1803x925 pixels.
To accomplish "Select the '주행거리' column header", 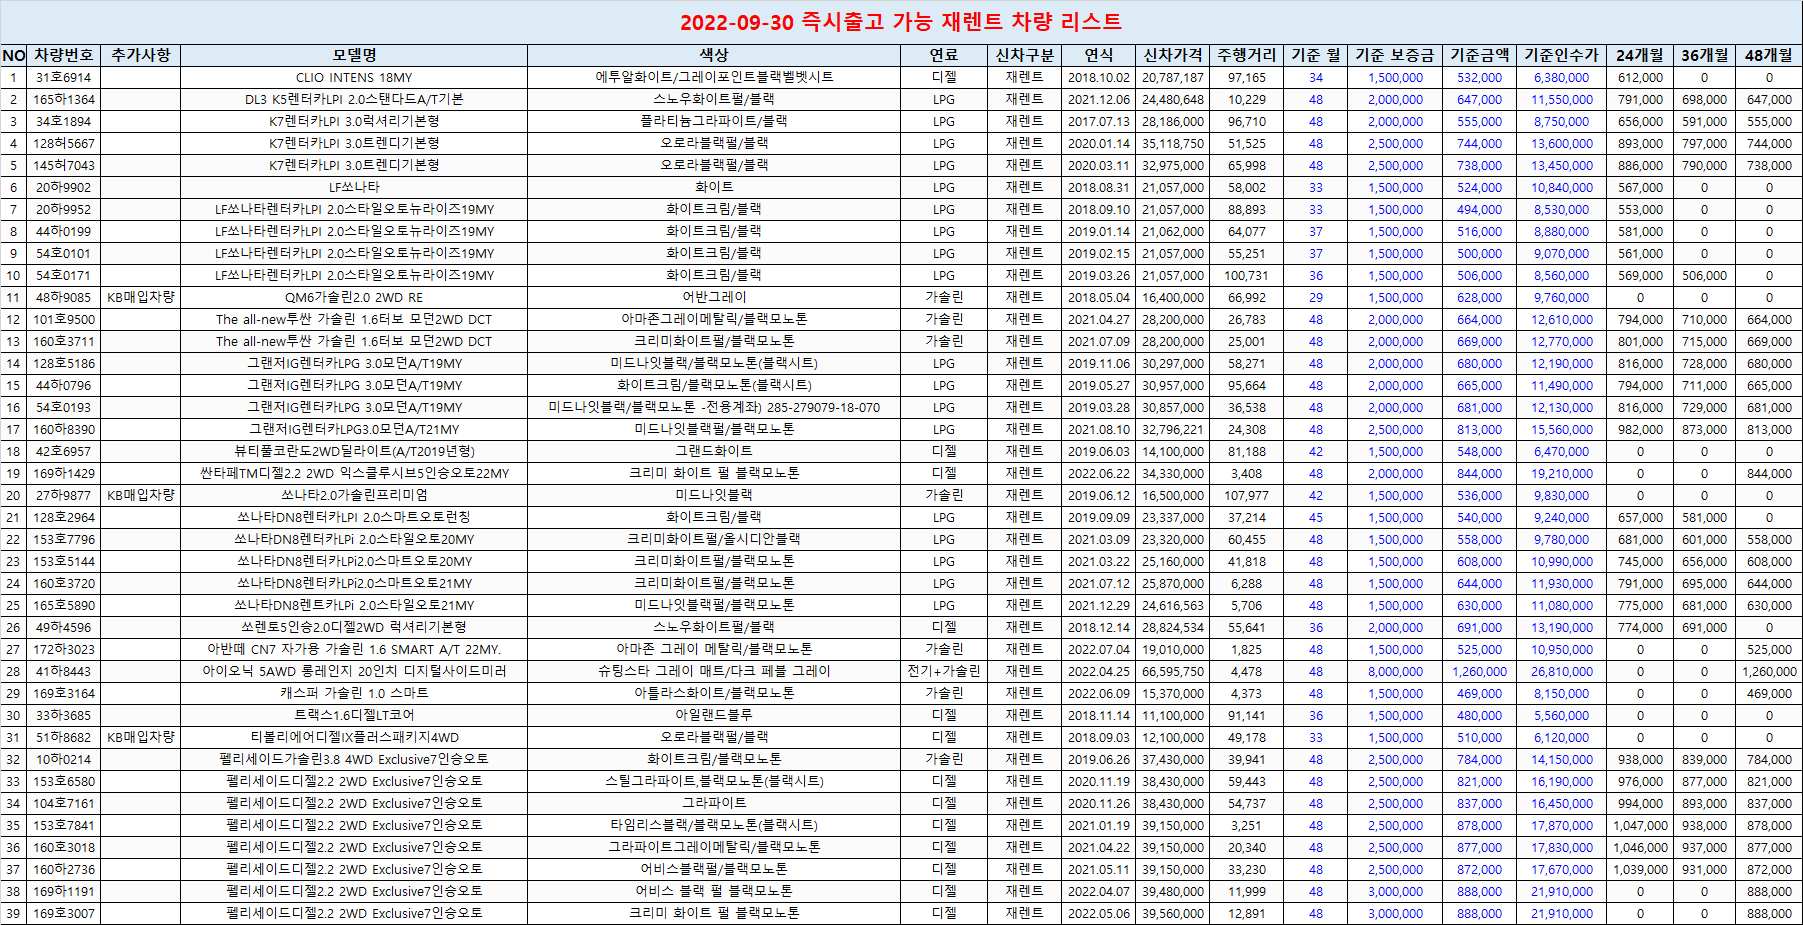I will coord(1247,55).
